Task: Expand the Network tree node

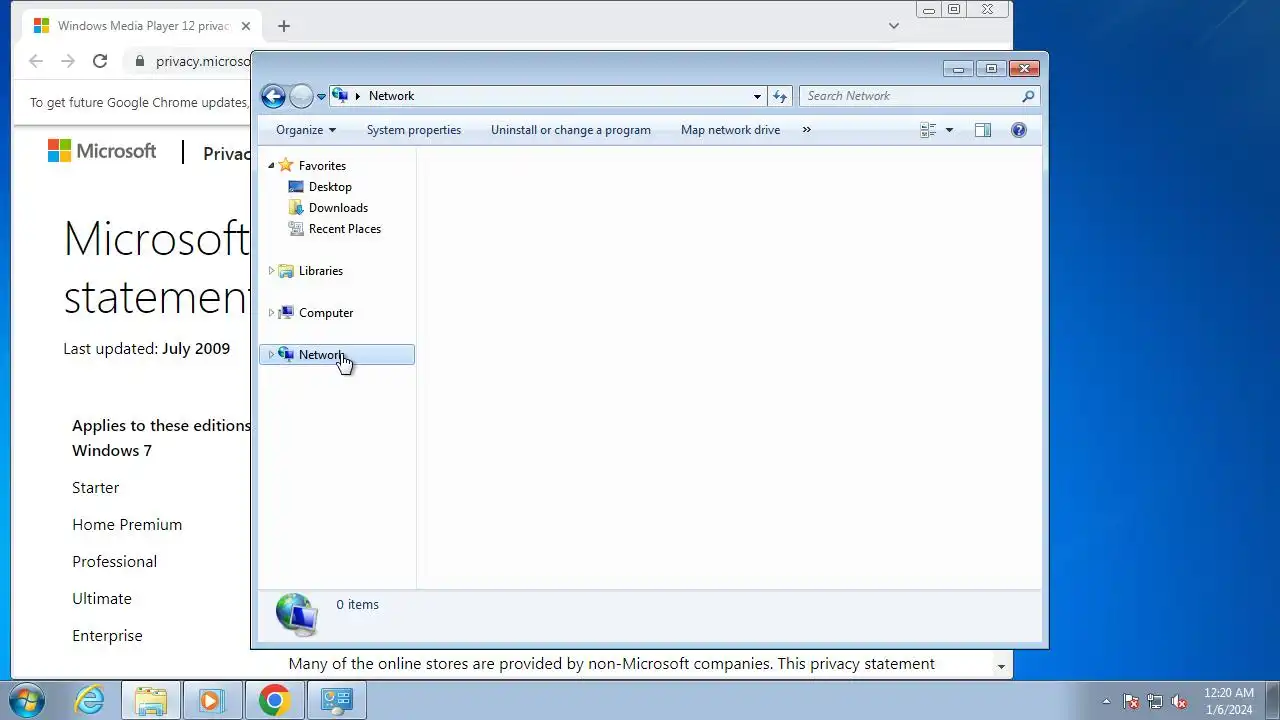Action: [271, 355]
